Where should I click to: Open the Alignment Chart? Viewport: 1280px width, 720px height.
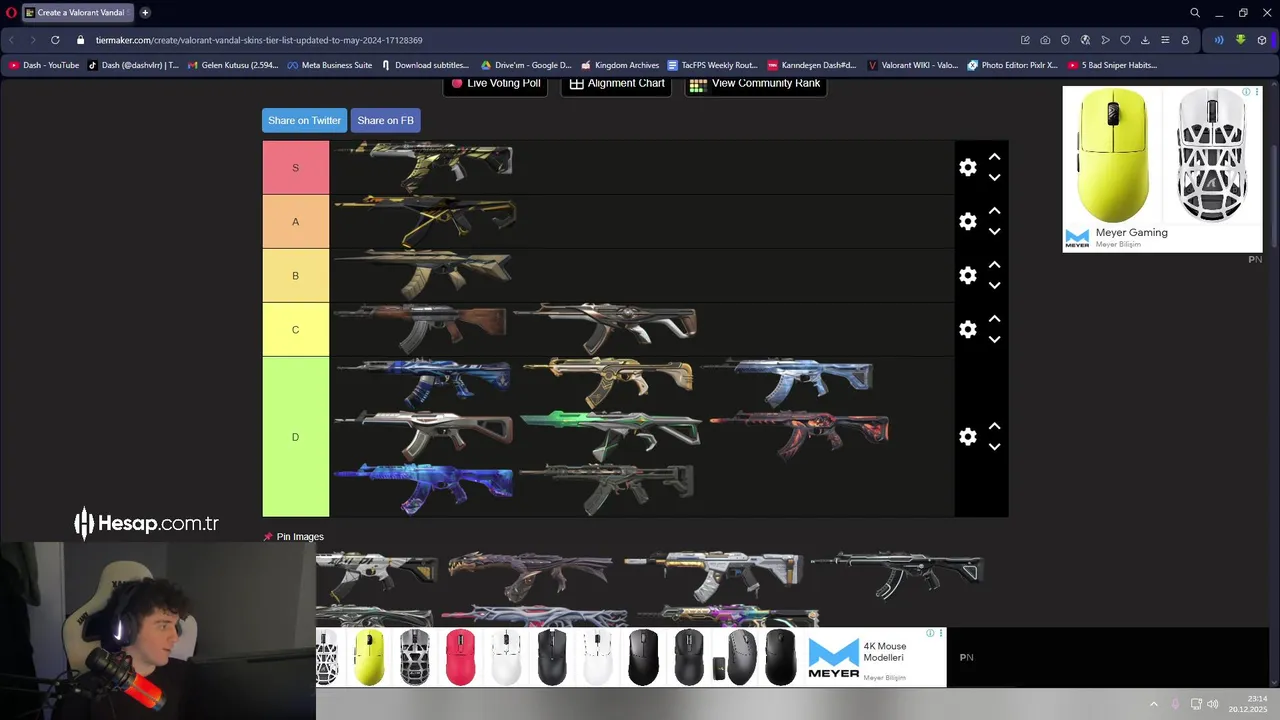click(617, 84)
